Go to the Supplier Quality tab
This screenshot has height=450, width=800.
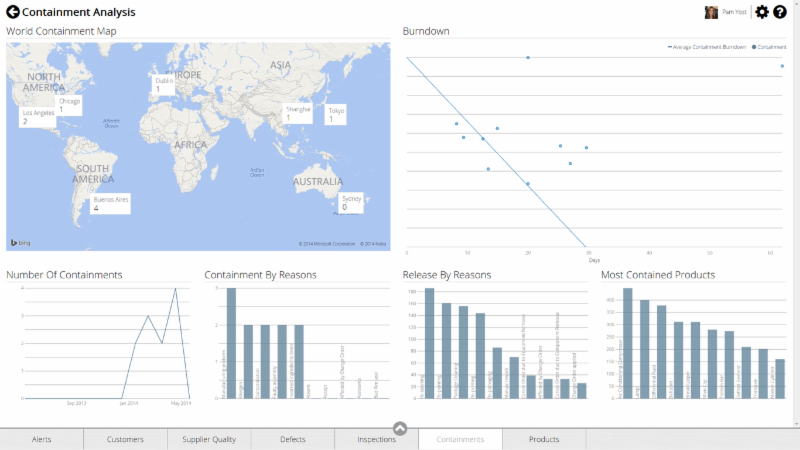click(209, 439)
